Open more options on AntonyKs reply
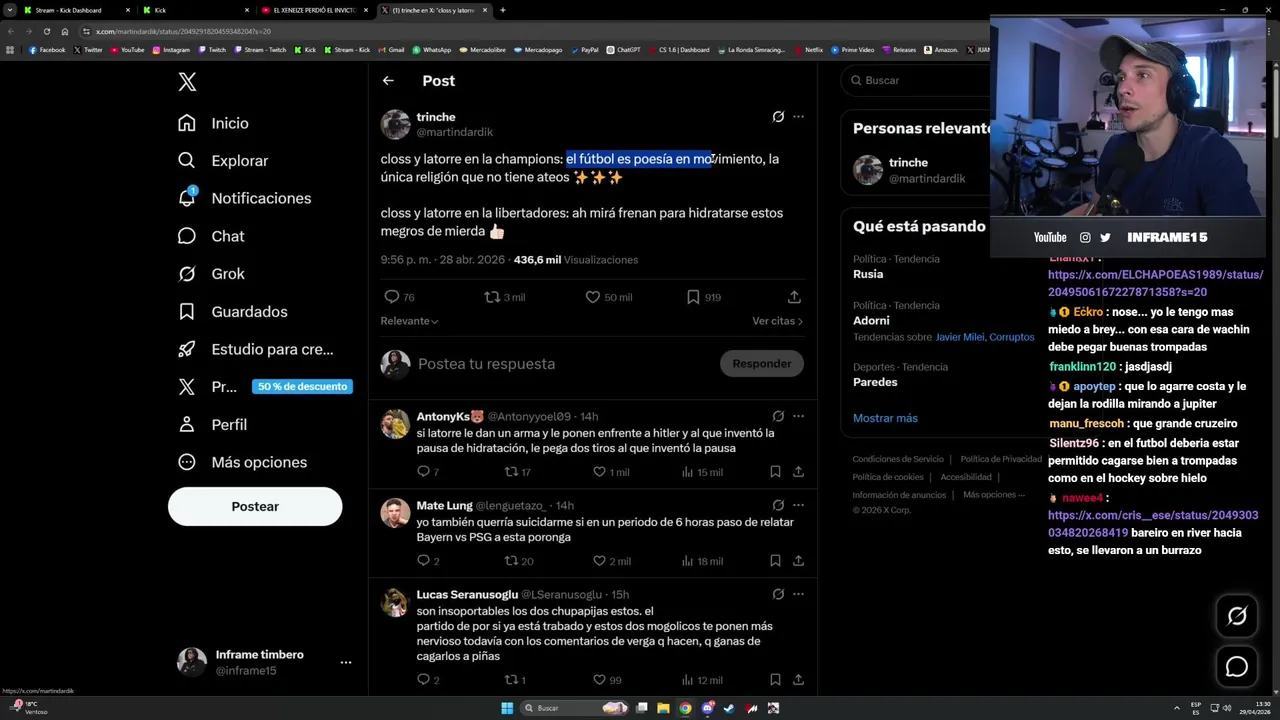This screenshot has height=720, width=1280. coord(798,416)
